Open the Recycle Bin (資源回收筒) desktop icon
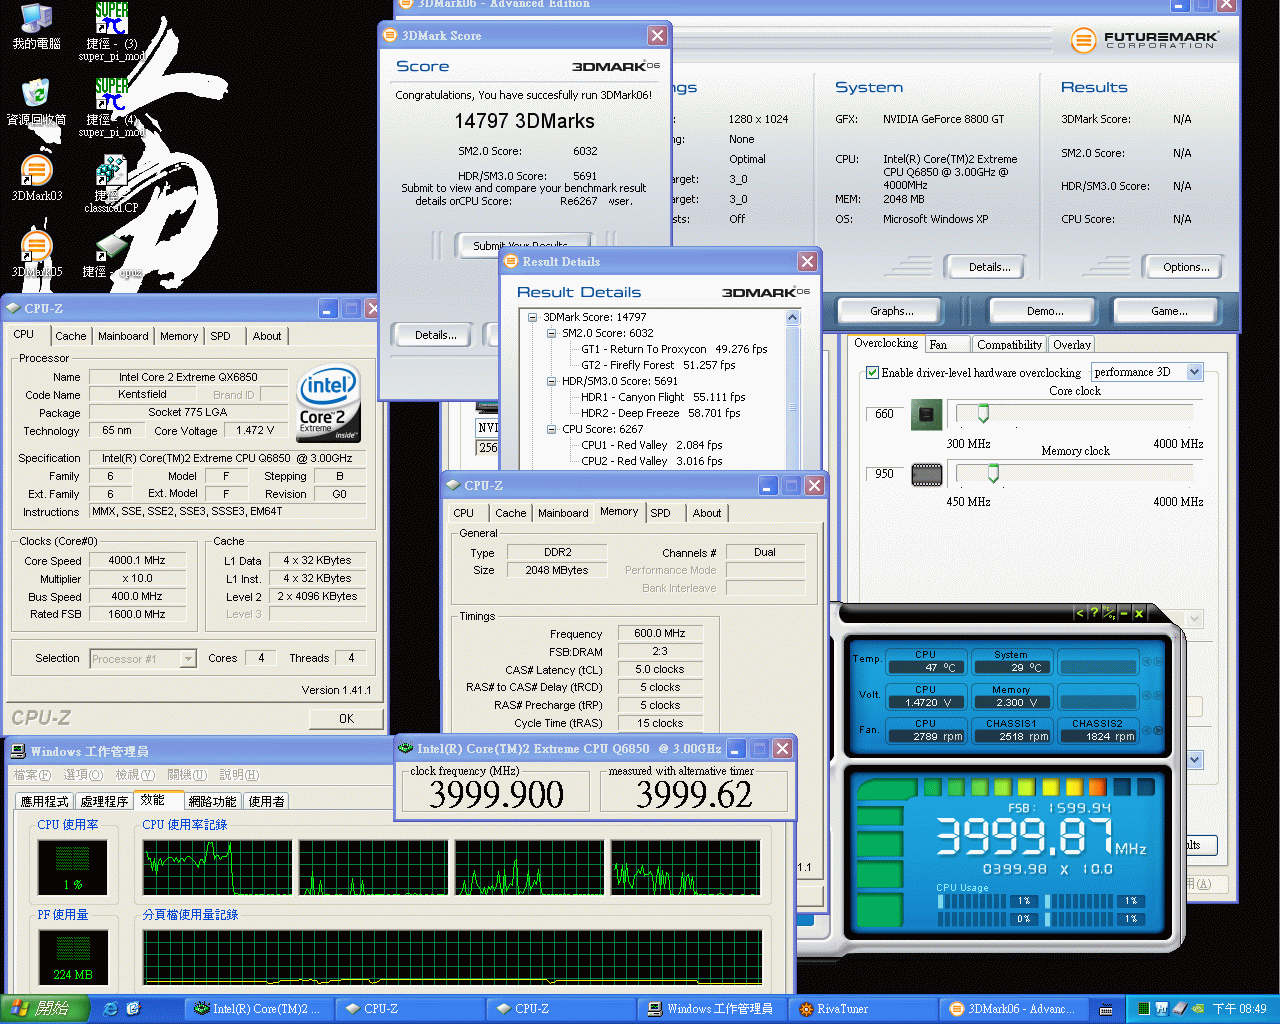1280x1024 pixels. 36,96
